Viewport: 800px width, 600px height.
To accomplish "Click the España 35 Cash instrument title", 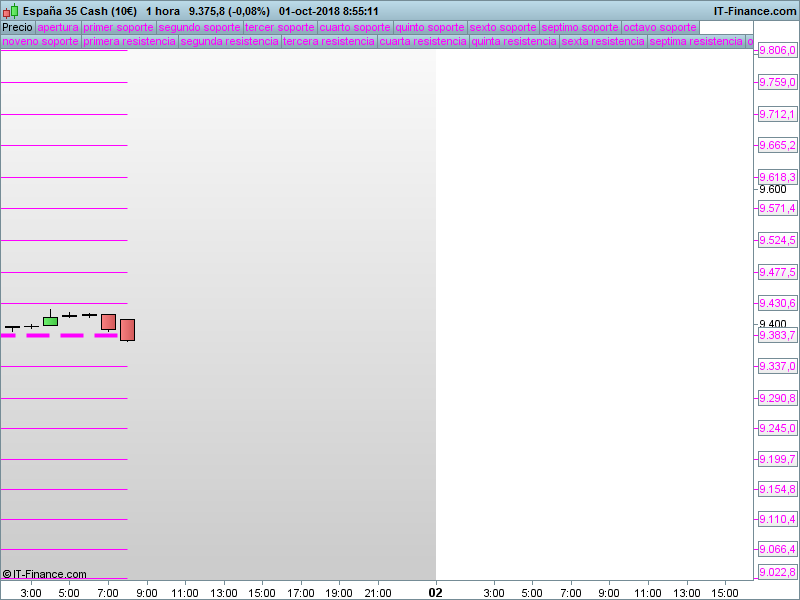I will 80,11.
